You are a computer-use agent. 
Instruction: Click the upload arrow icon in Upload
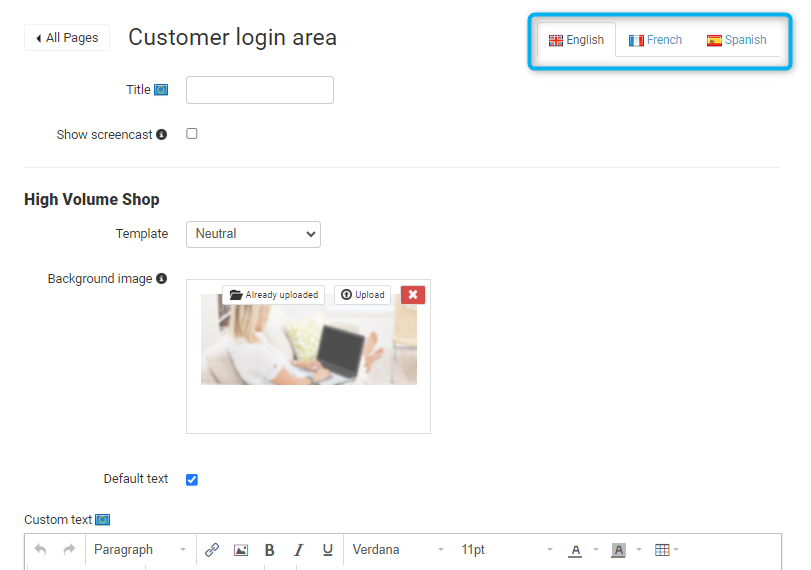tap(347, 295)
